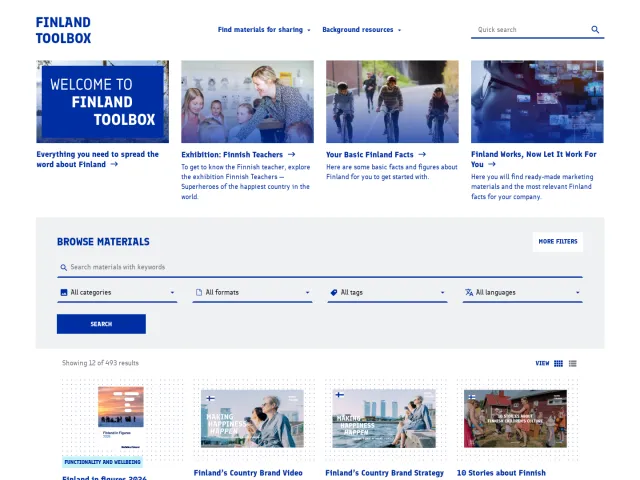
Task: Expand Background resources menu
Action: tap(362, 30)
